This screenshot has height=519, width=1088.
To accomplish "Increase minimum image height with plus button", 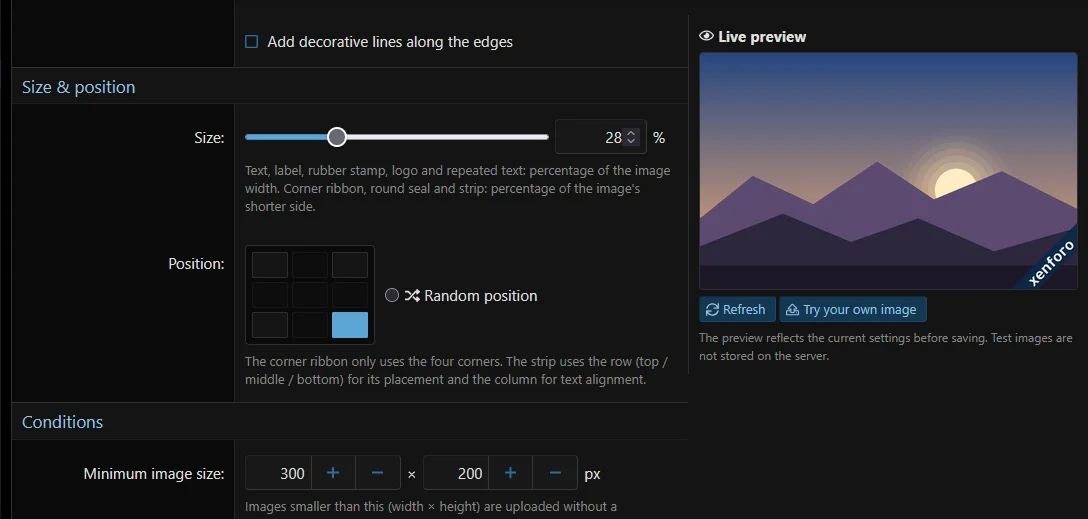I will point(511,473).
